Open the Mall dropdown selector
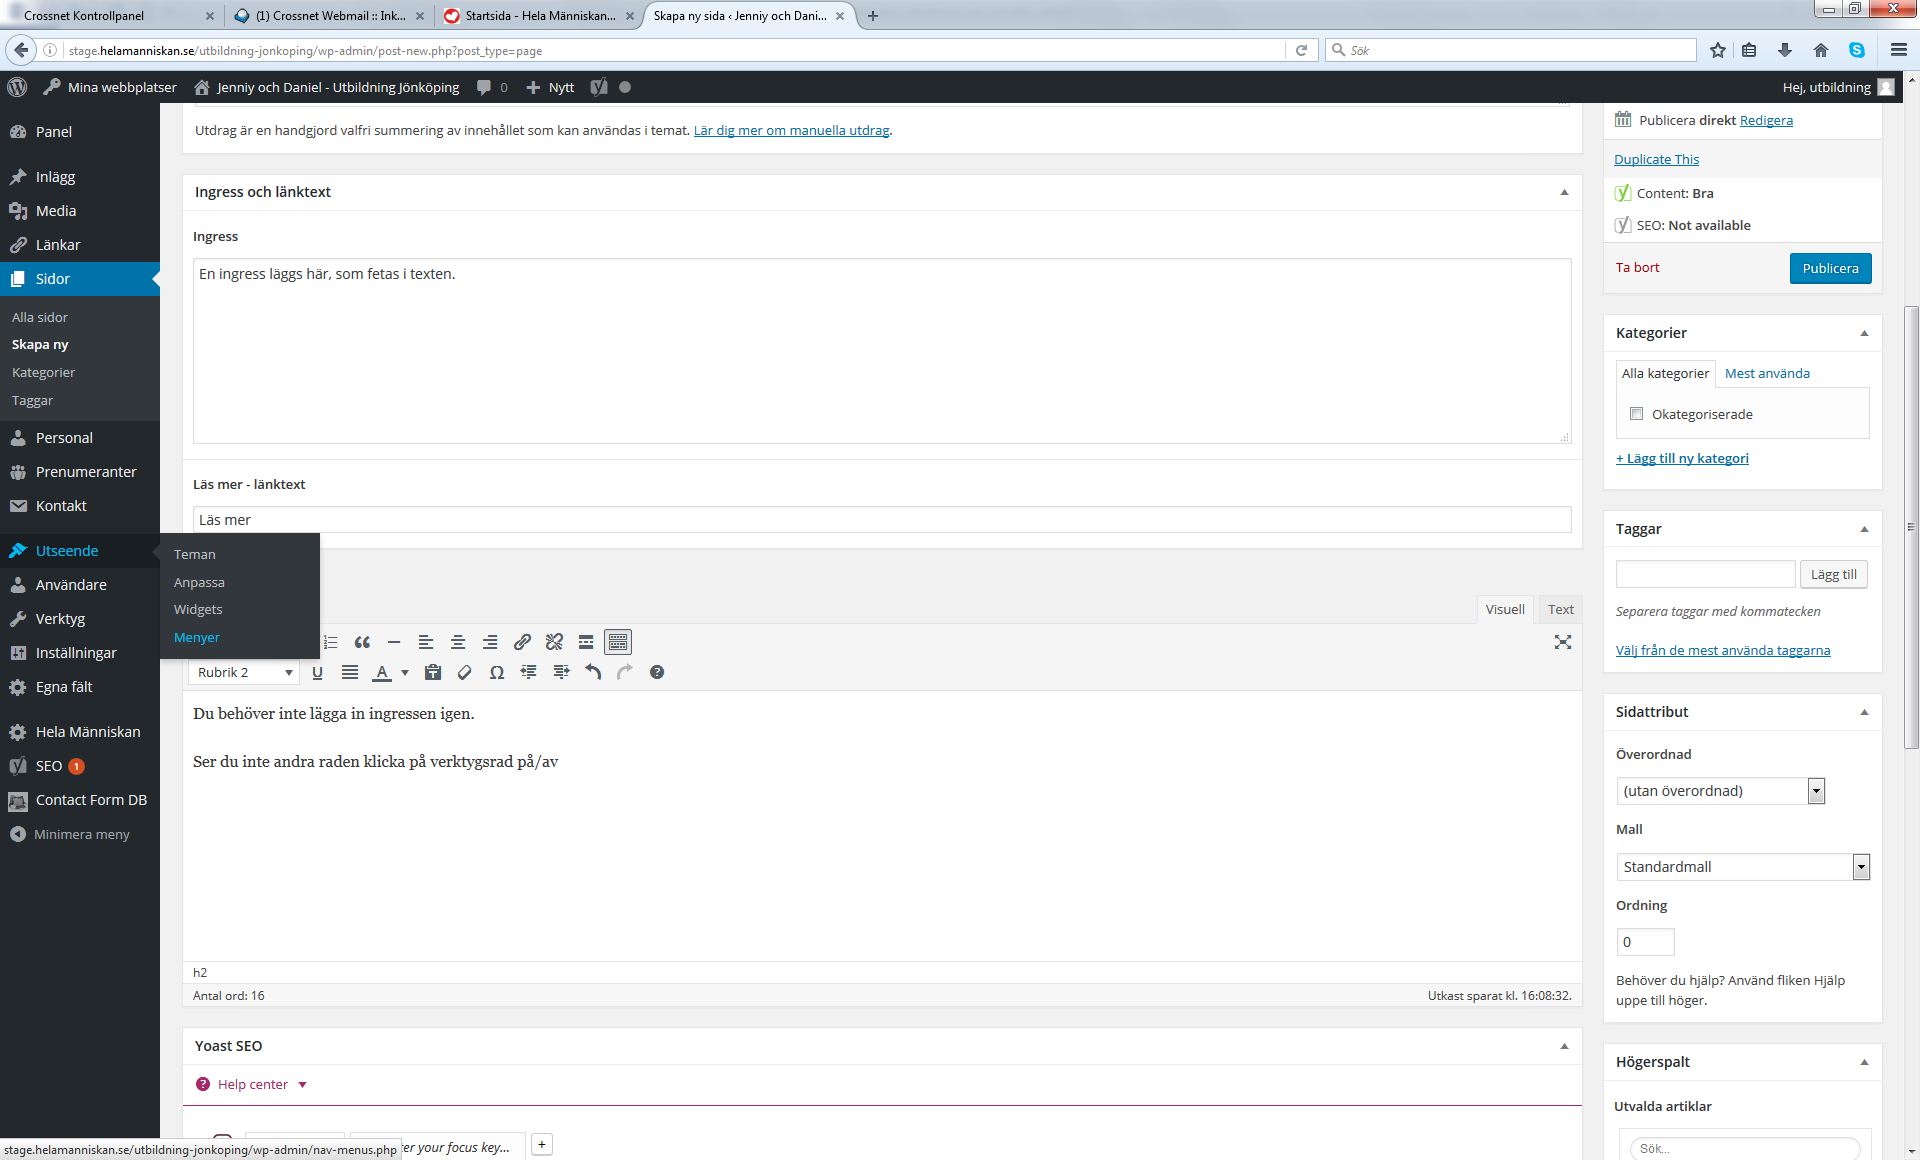 [1860, 865]
